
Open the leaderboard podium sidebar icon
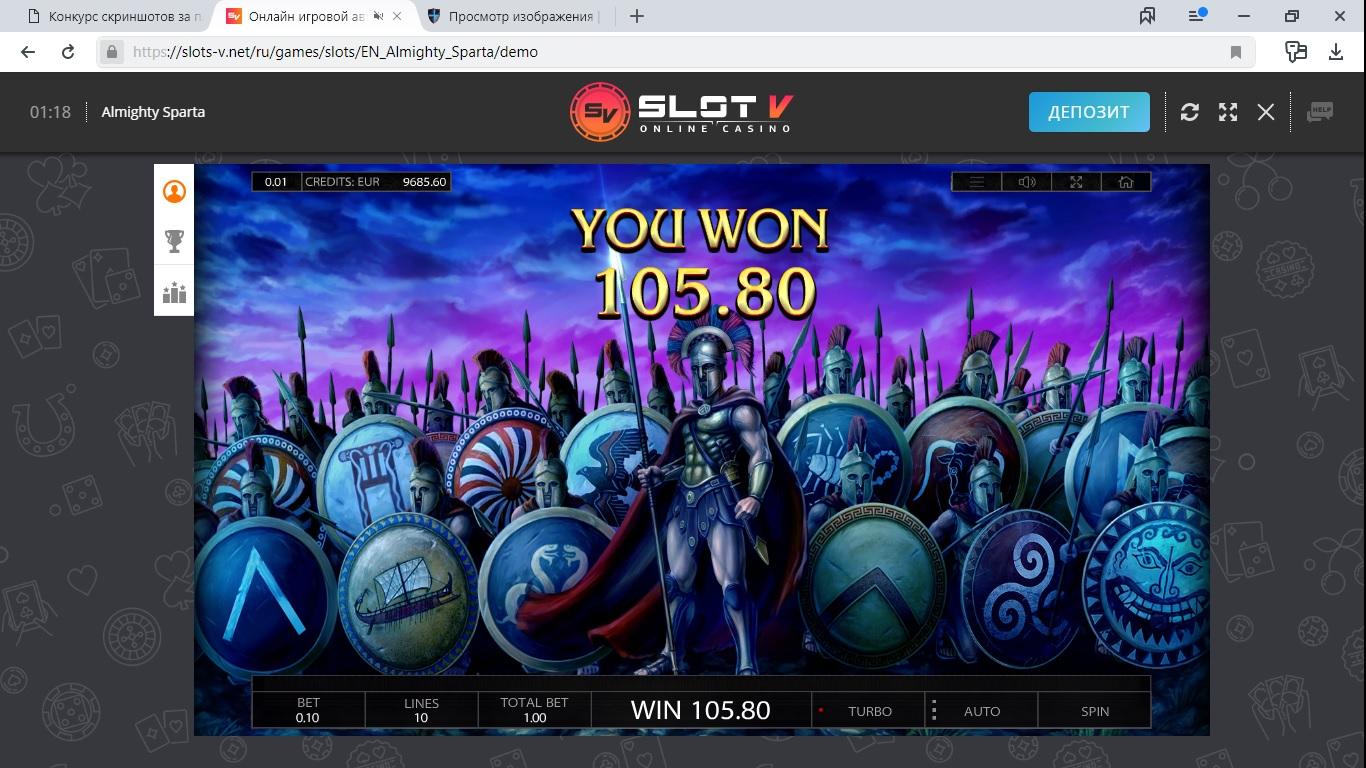174,292
